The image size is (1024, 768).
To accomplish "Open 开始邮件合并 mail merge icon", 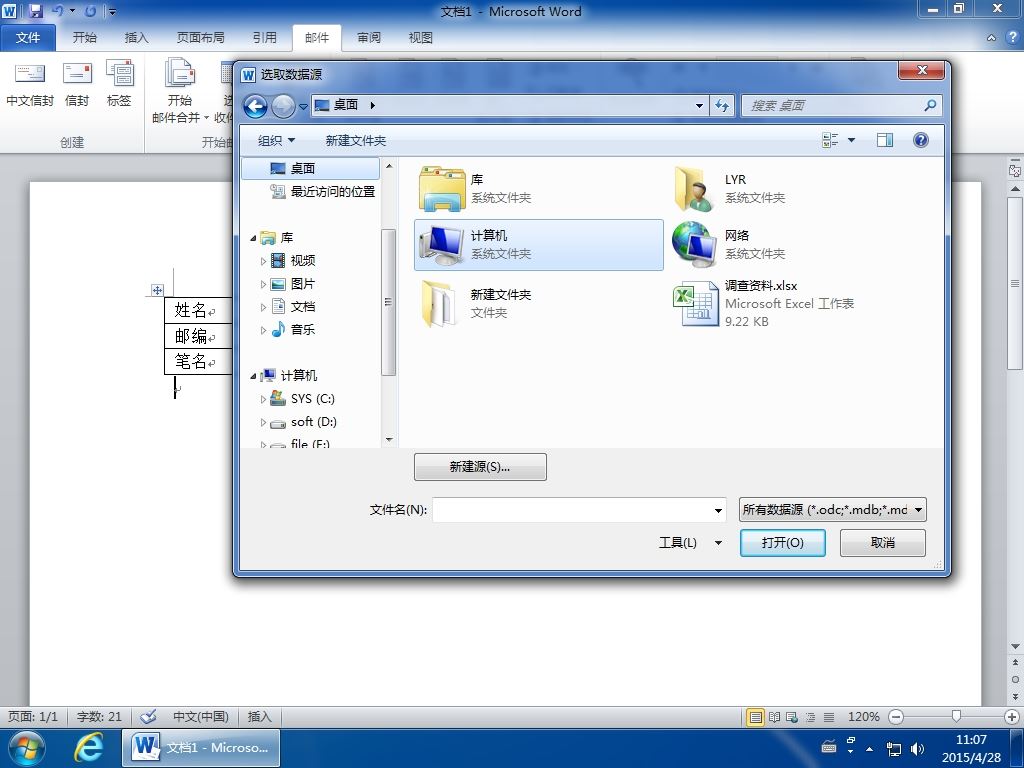I will tap(180, 72).
